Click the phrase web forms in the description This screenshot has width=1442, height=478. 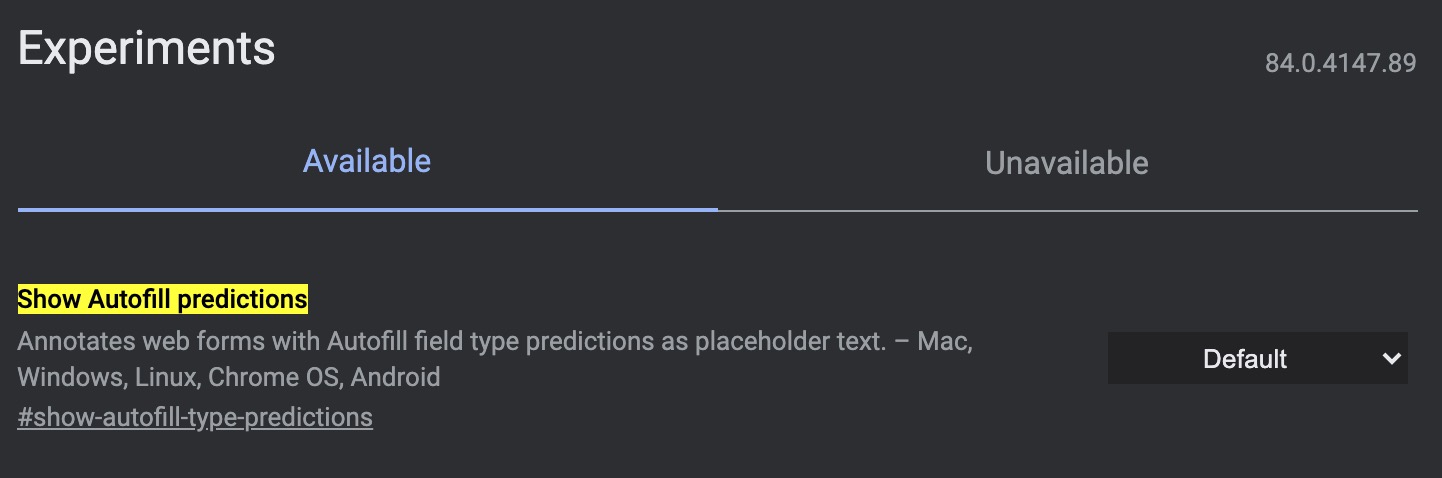tap(192, 341)
